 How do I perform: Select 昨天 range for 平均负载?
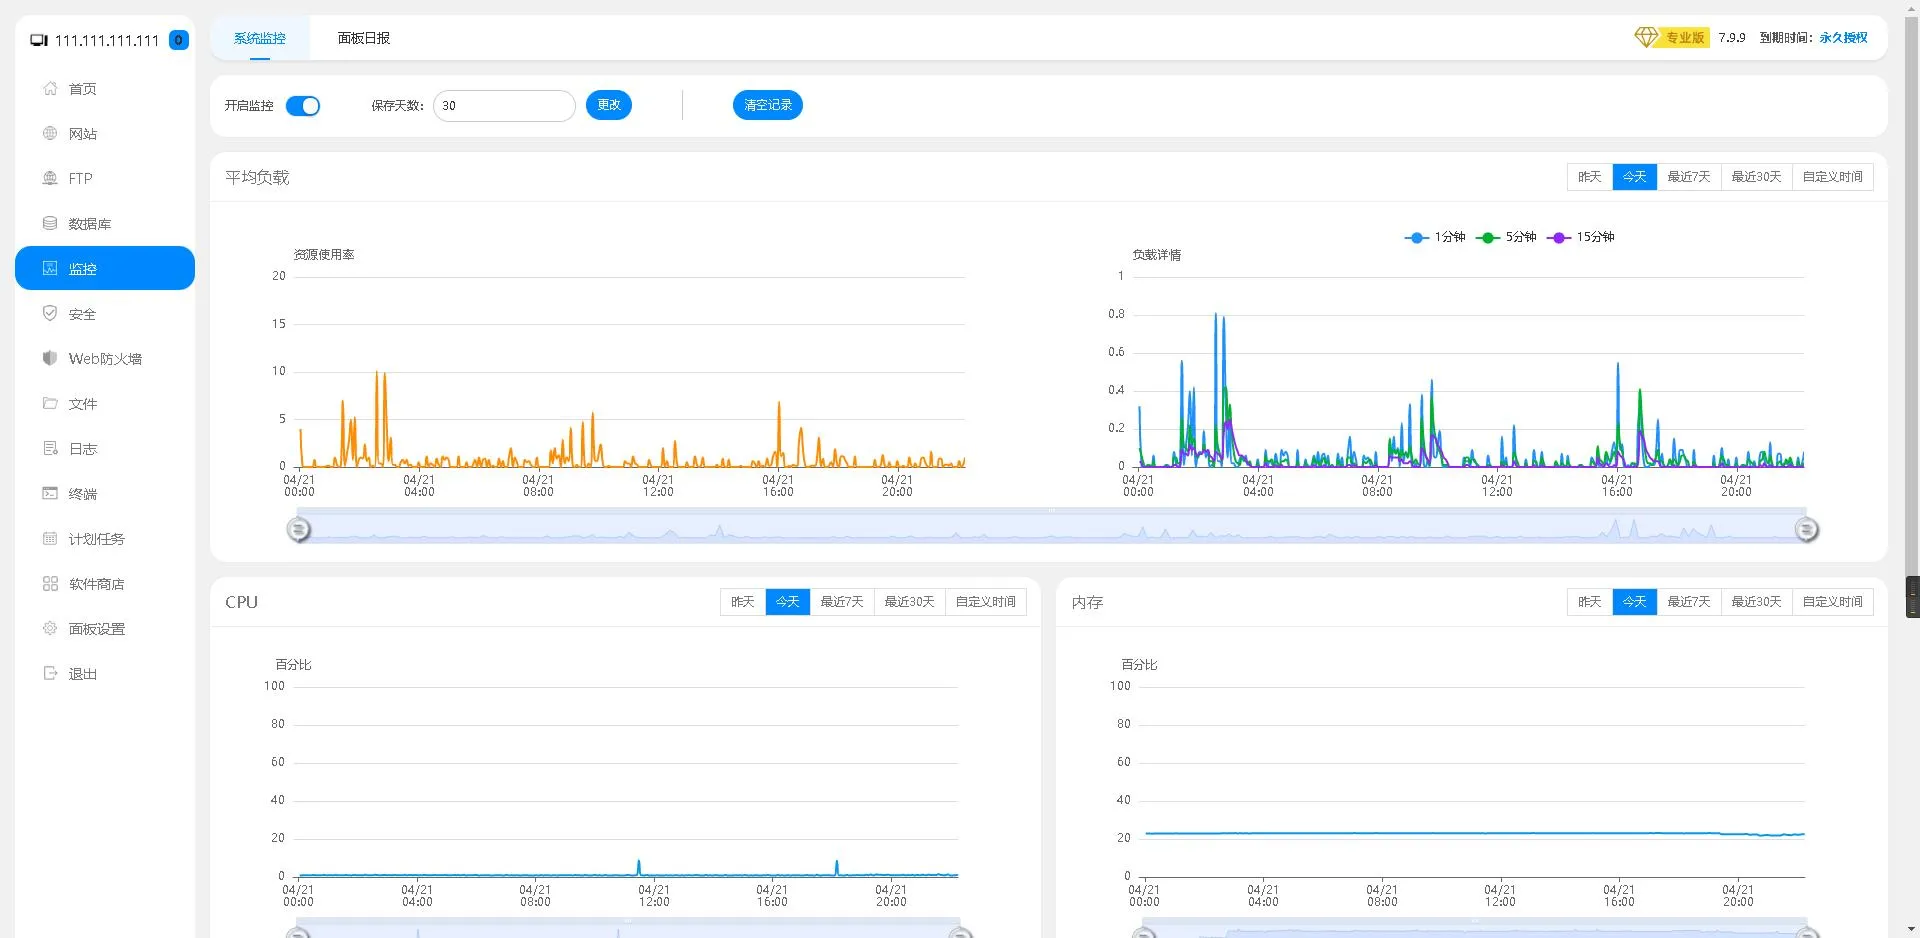click(1590, 177)
